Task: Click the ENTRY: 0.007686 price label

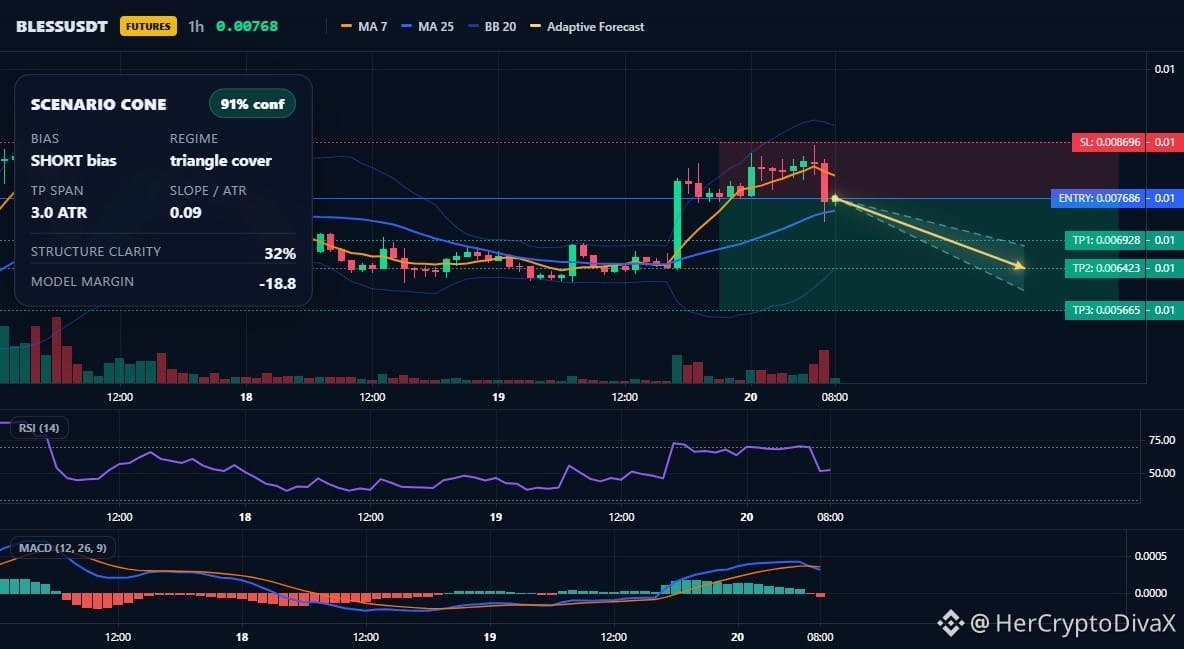Action: [x=1099, y=198]
